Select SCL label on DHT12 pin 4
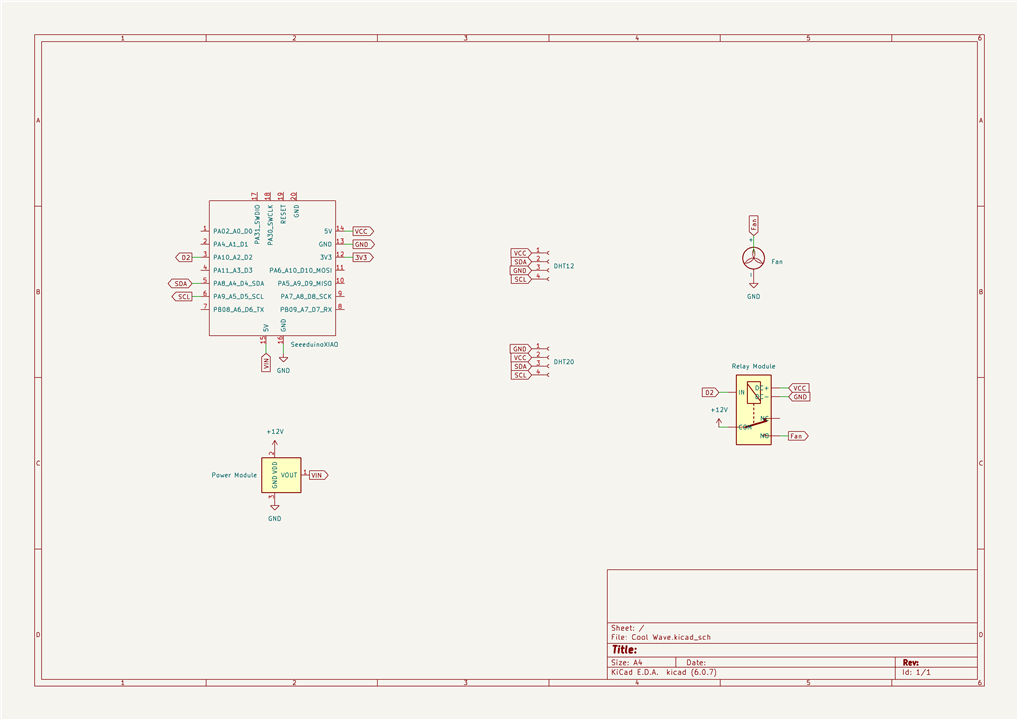 pos(521,279)
